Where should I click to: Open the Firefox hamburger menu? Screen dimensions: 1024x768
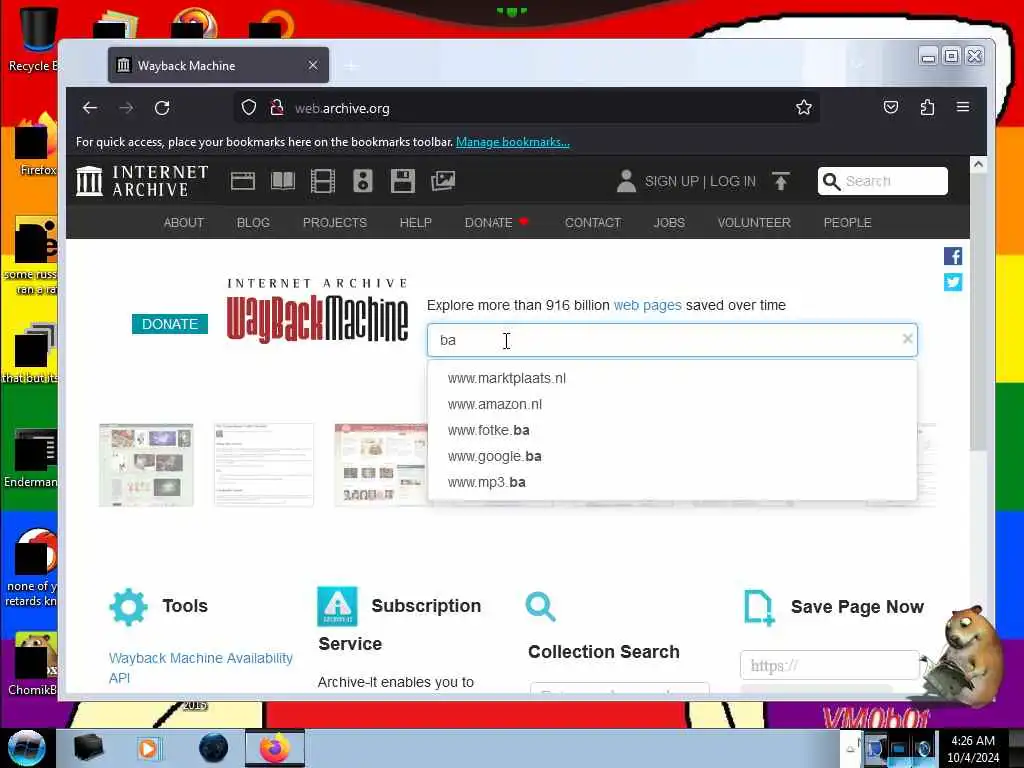tap(963, 107)
